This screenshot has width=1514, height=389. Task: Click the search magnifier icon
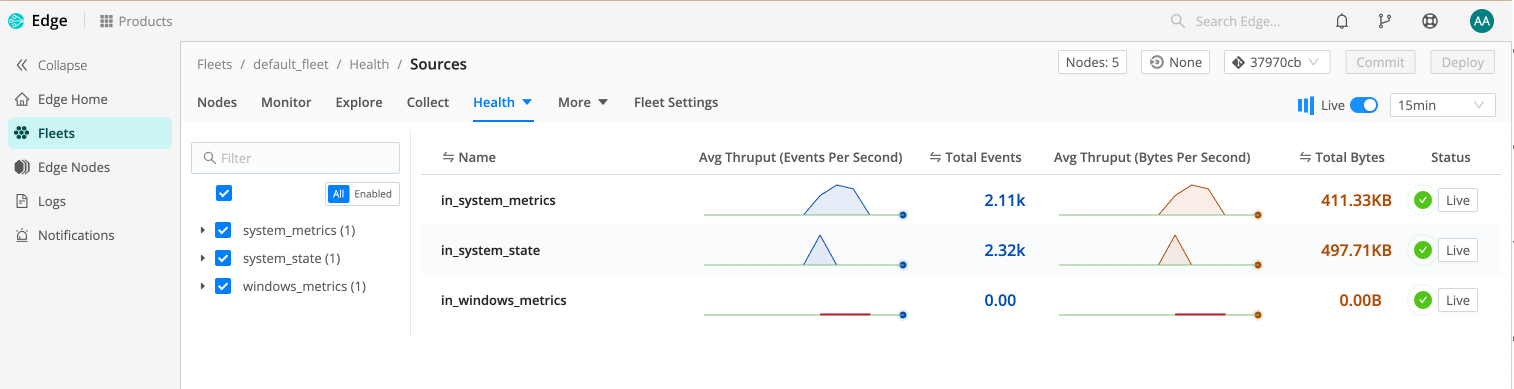[x=1179, y=21]
